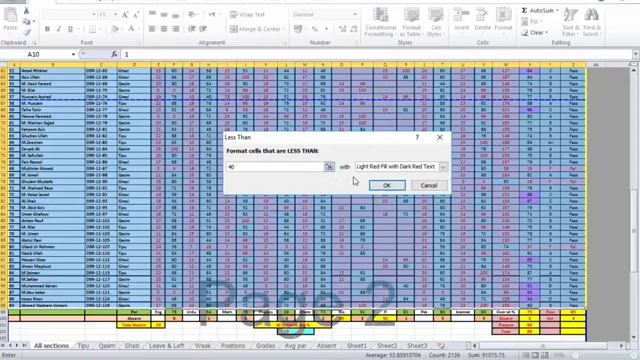This screenshot has height=360, width=640.
Task: Switch to the Tipu sheet tab
Action: click(83, 346)
